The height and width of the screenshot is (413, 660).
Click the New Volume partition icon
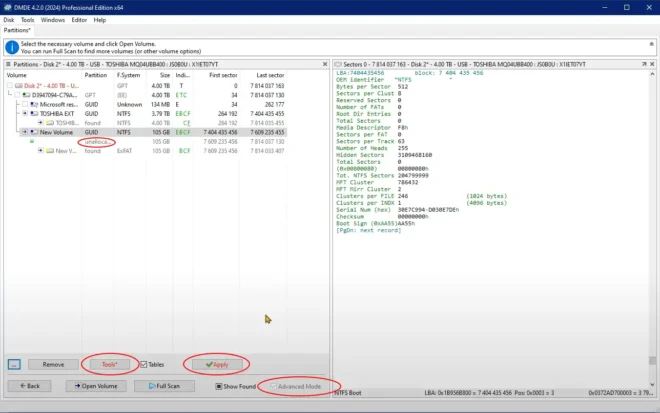[x=34, y=132]
